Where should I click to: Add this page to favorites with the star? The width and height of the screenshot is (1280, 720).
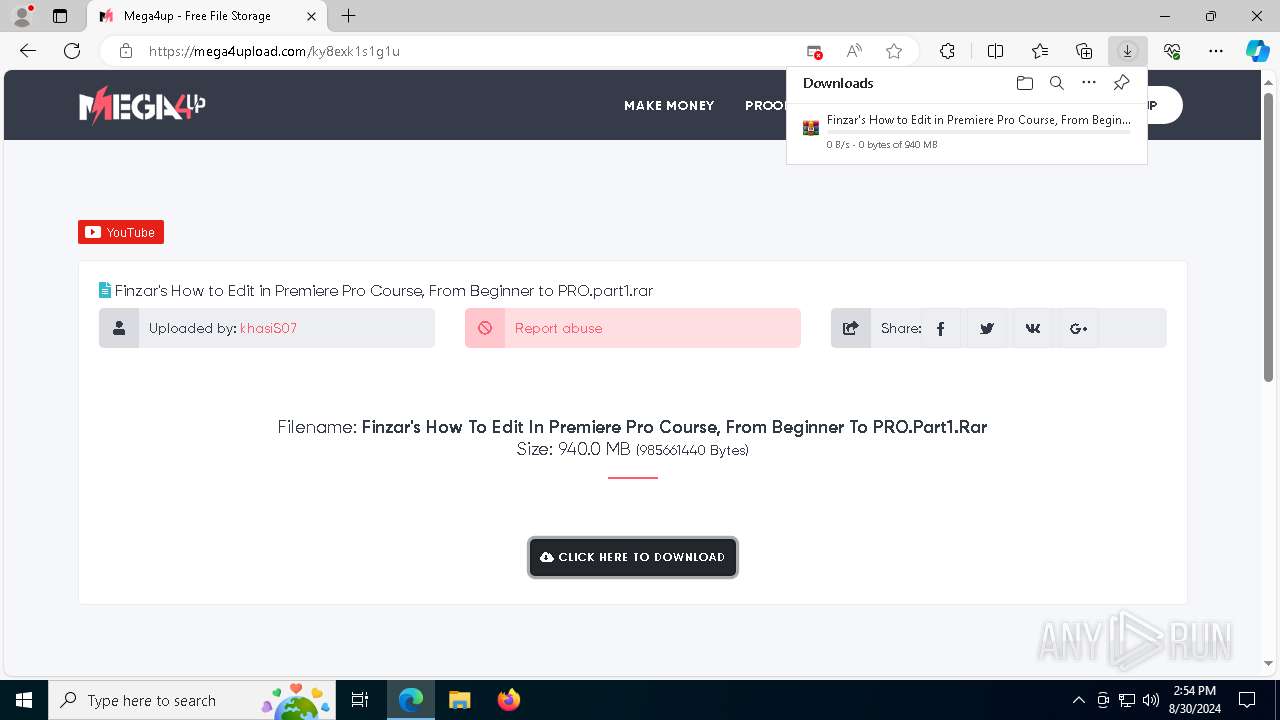click(894, 51)
